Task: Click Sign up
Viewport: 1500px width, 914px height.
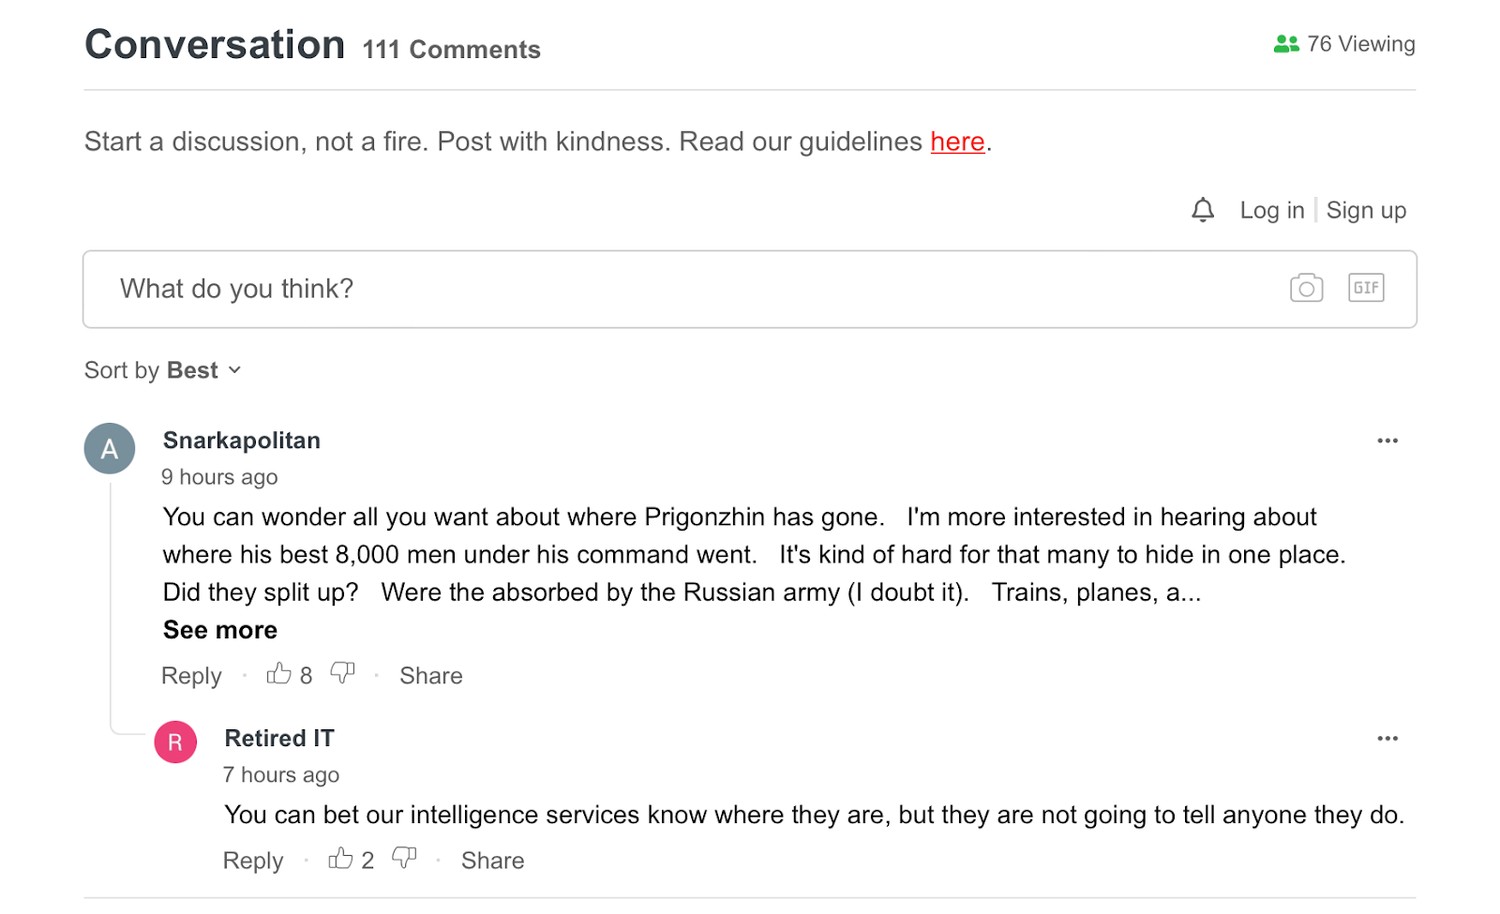Action: [1366, 210]
